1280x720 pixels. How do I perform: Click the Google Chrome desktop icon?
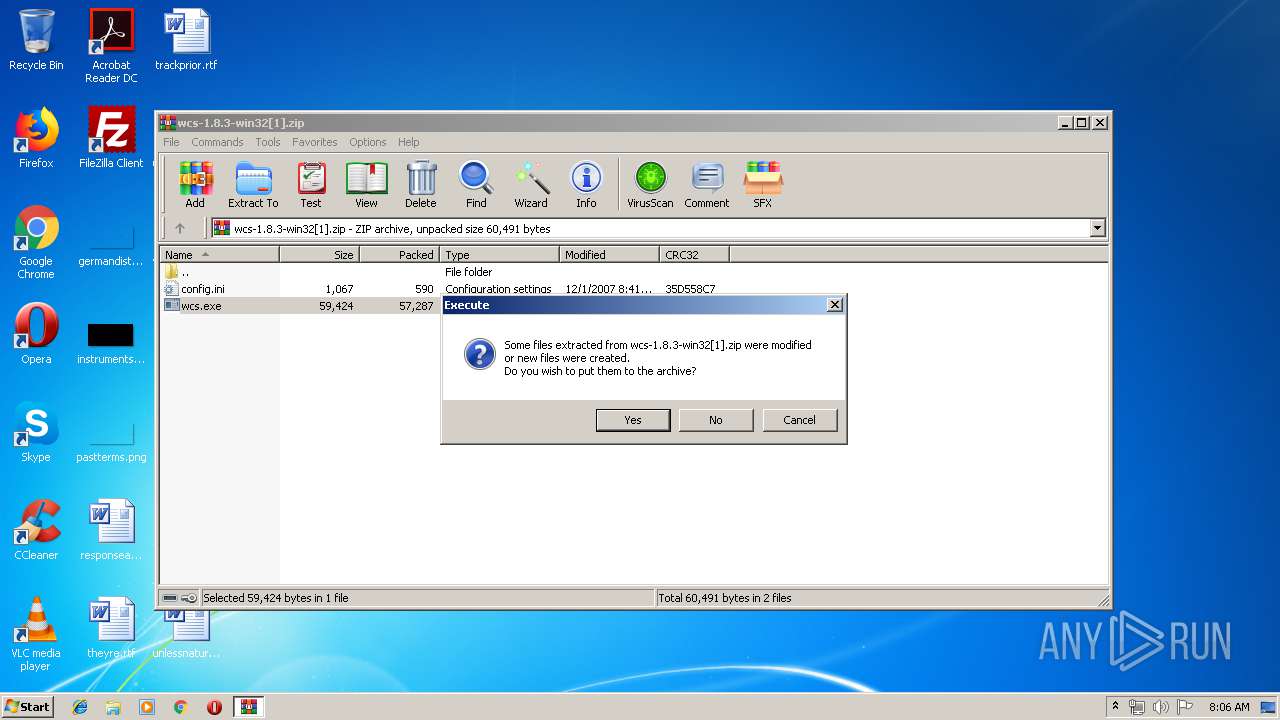[x=36, y=242]
